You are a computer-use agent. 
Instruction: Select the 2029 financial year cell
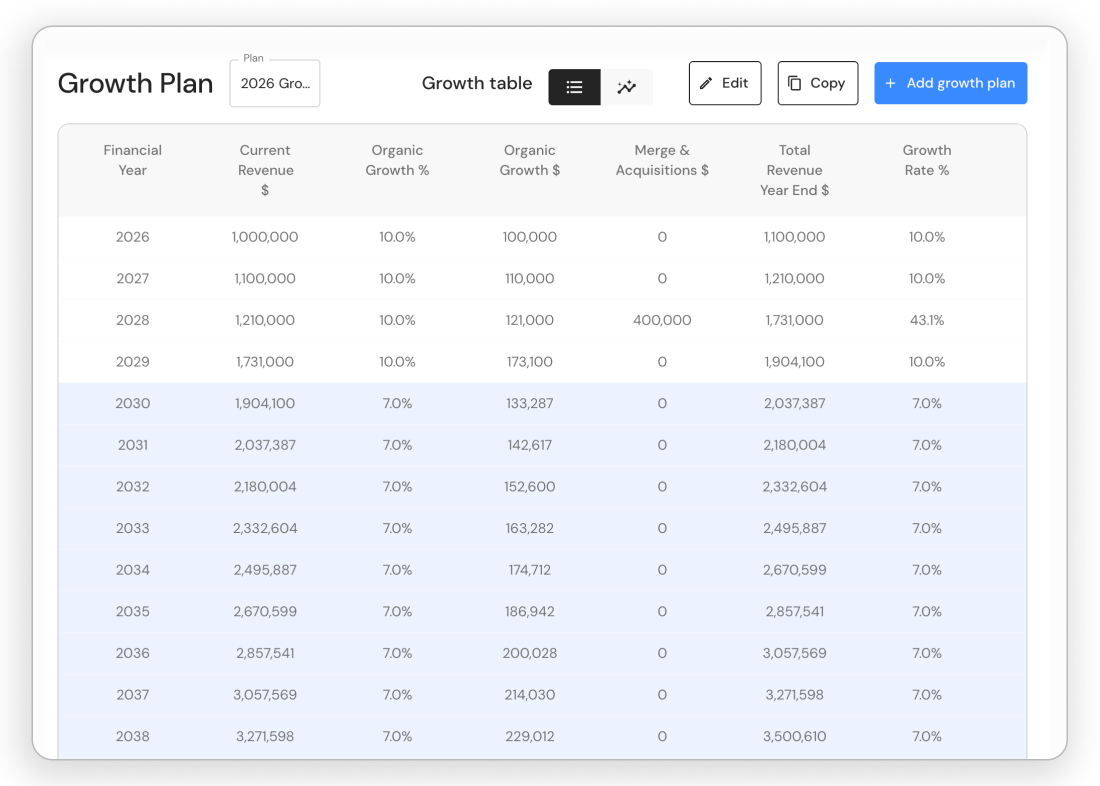pos(133,362)
